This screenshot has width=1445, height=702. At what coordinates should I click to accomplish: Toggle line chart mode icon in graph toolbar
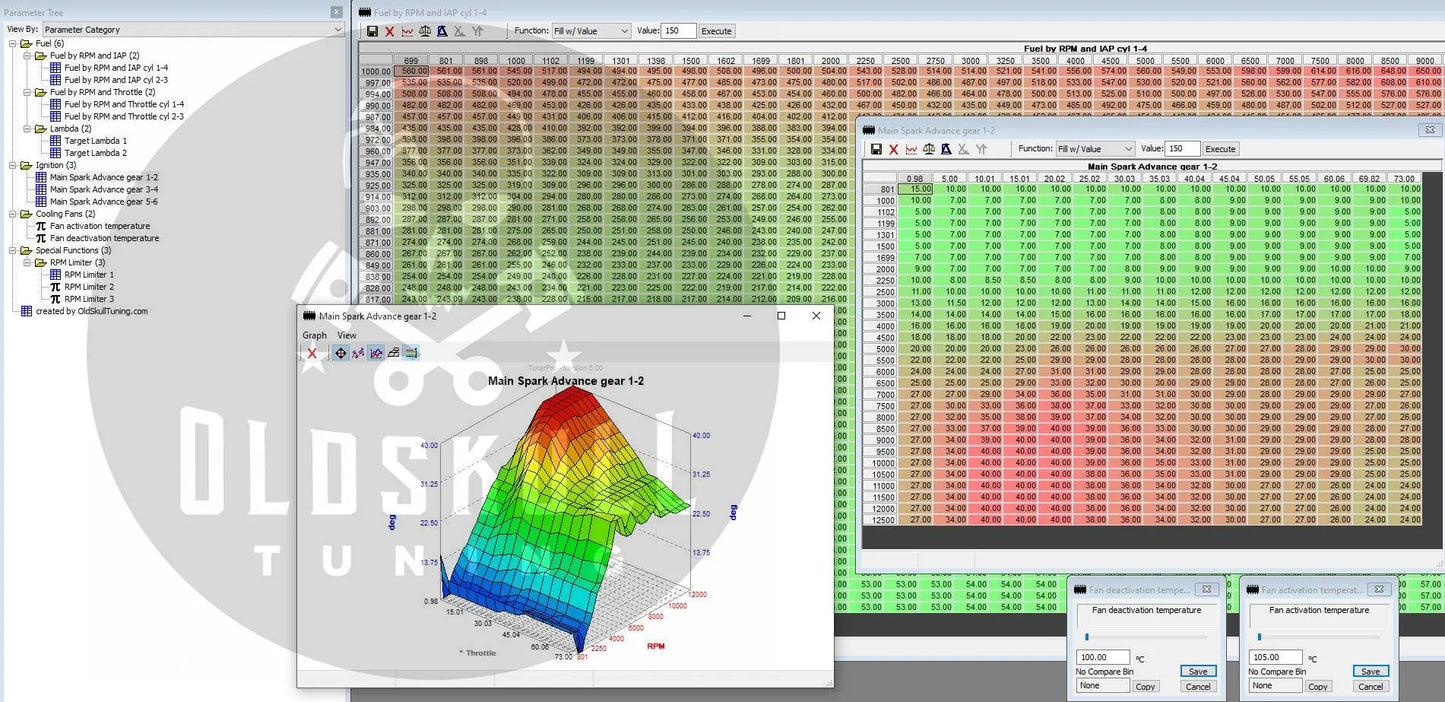point(358,353)
